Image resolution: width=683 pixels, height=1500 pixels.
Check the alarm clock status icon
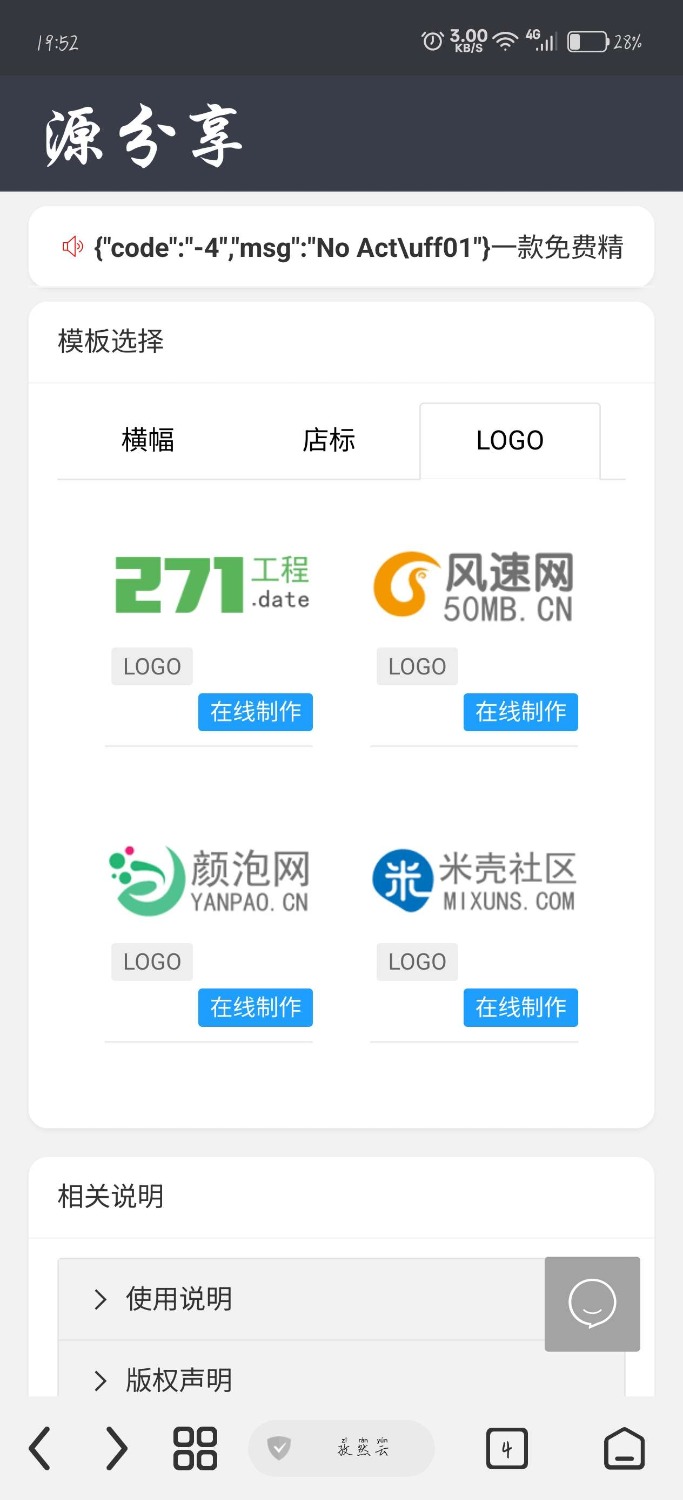tap(432, 41)
